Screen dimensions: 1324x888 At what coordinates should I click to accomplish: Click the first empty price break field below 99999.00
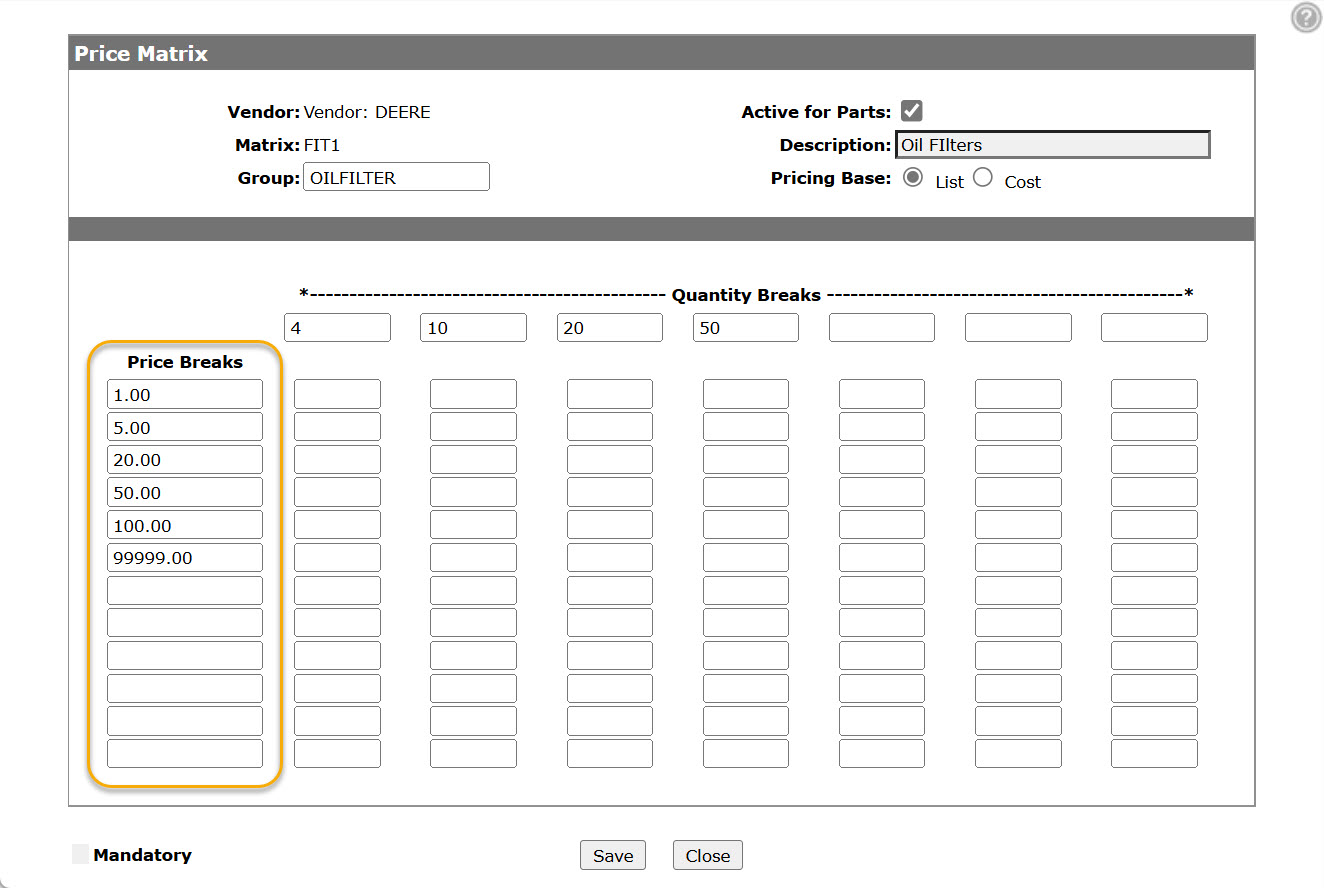[x=185, y=590]
